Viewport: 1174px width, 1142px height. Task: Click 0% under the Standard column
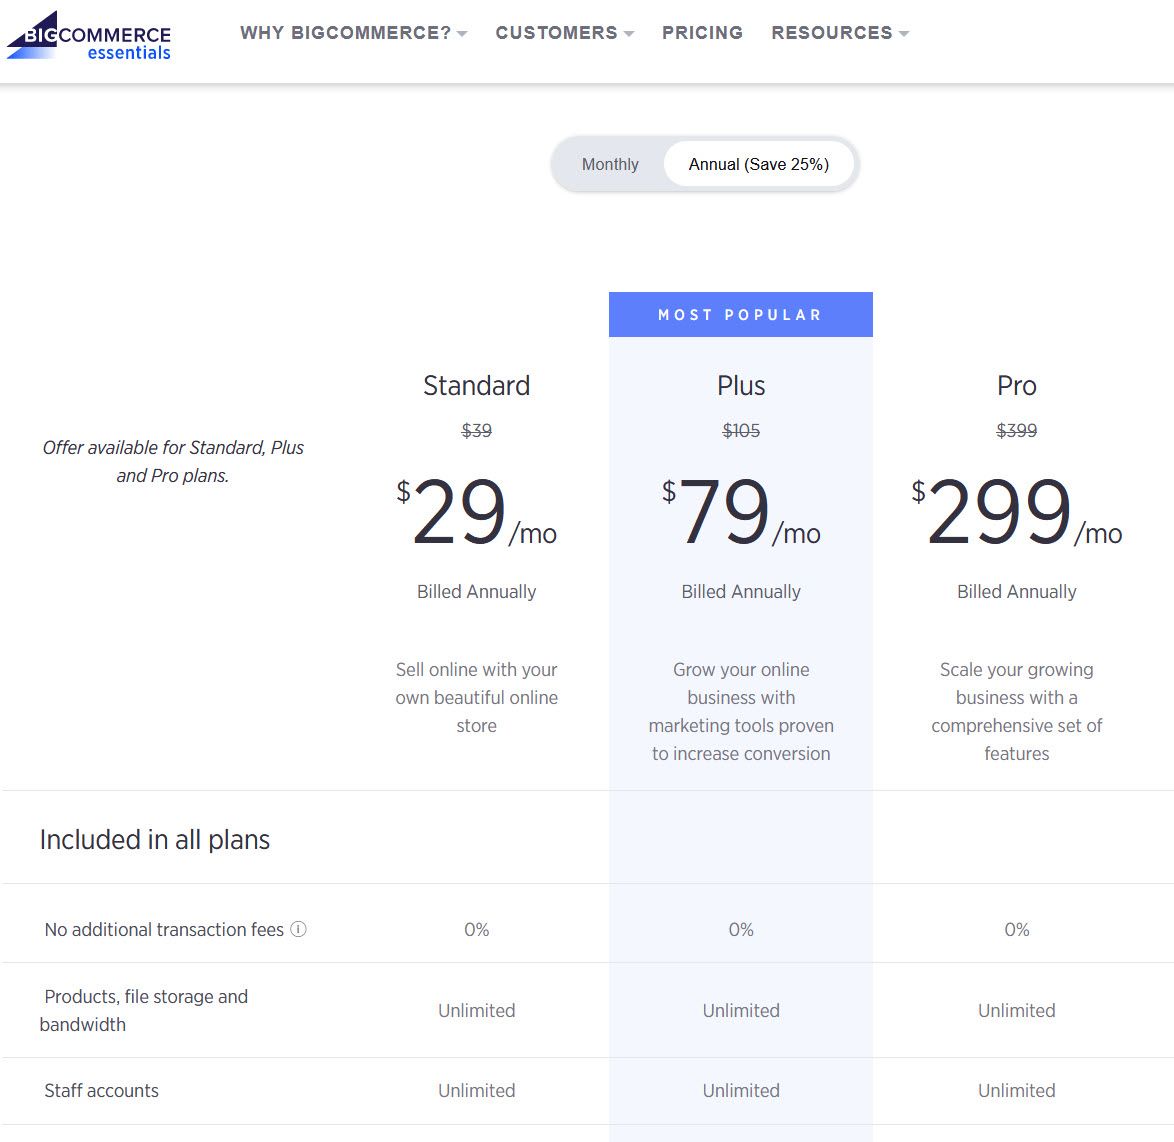pyautogui.click(x=476, y=929)
